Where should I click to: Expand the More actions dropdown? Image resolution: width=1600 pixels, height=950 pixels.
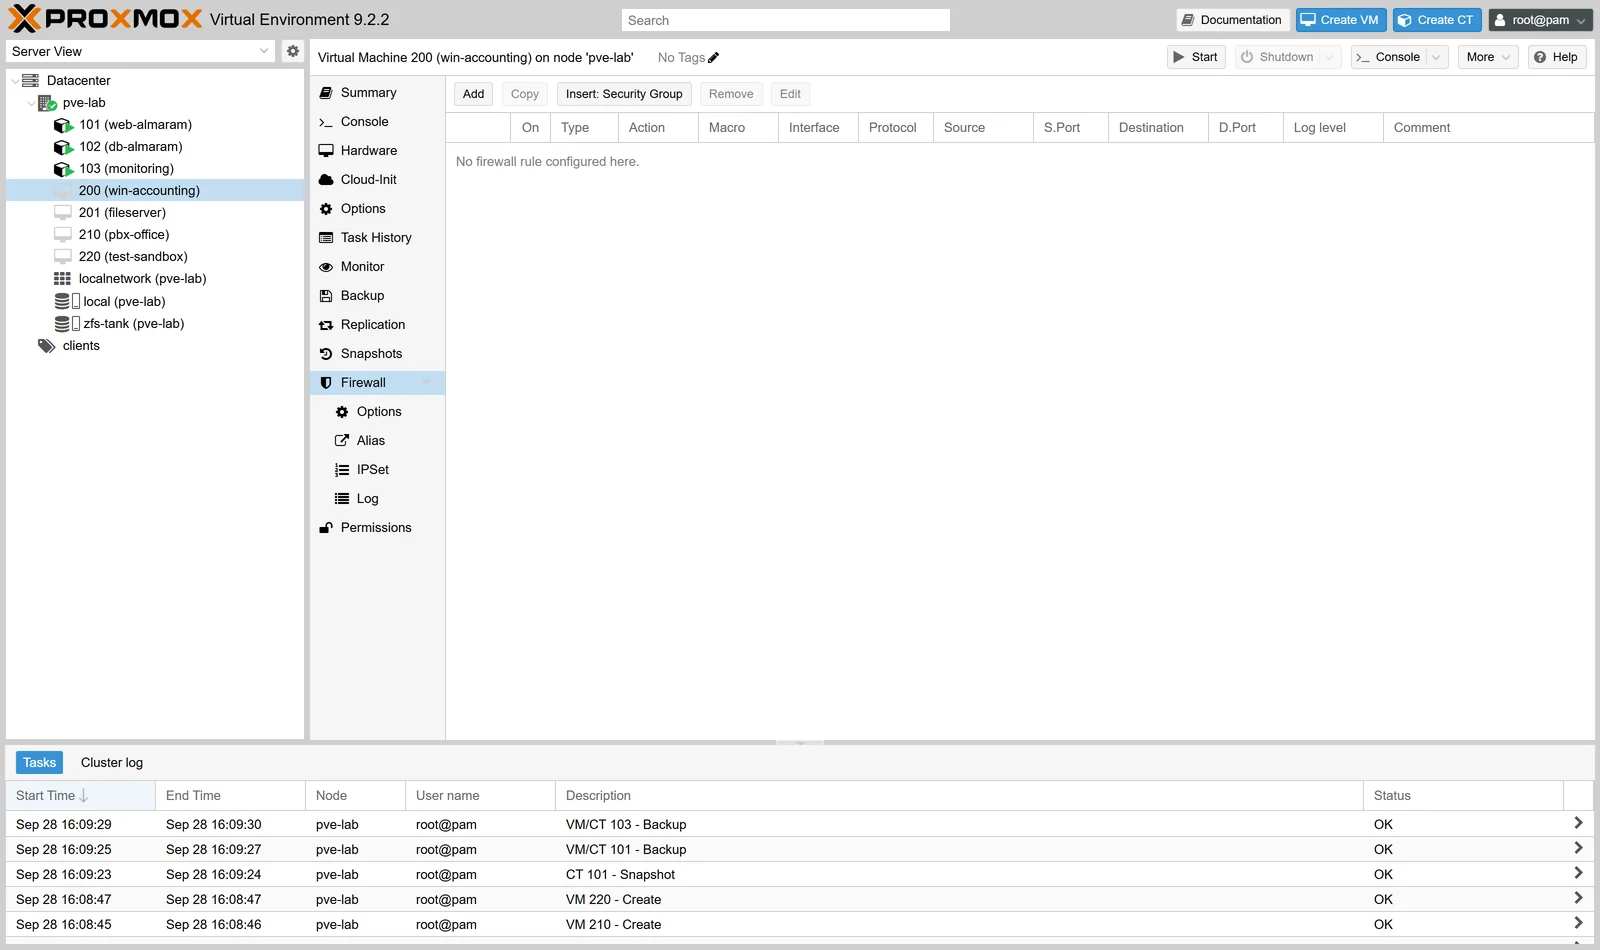pyautogui.click(x=1487, y=57)
